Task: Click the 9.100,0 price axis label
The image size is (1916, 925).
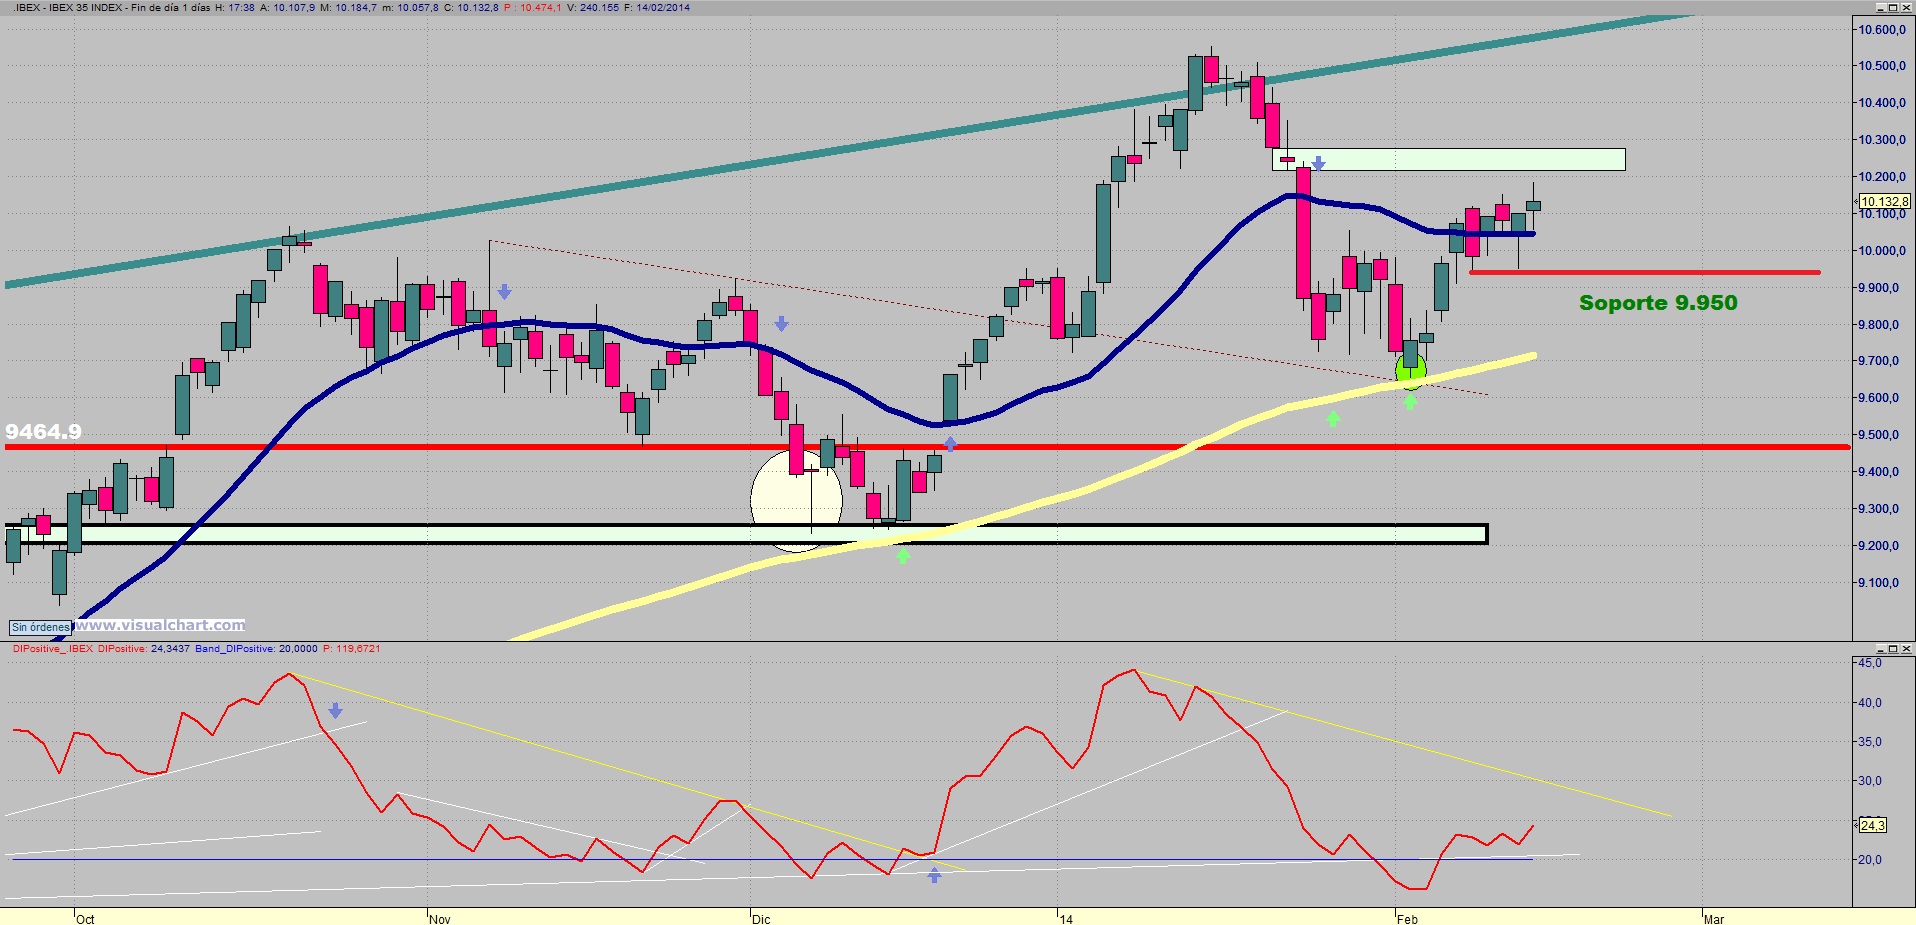Action: (1879, 583)
